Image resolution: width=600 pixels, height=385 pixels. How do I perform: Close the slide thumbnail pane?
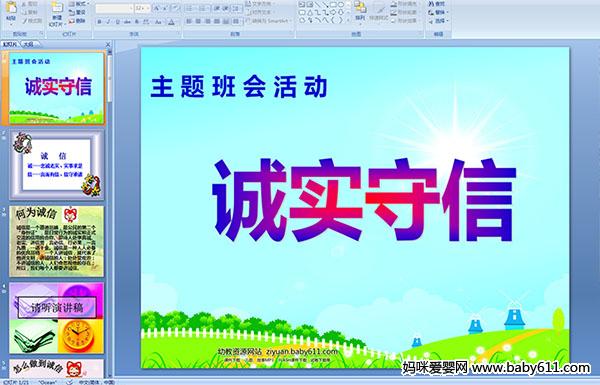108,44
